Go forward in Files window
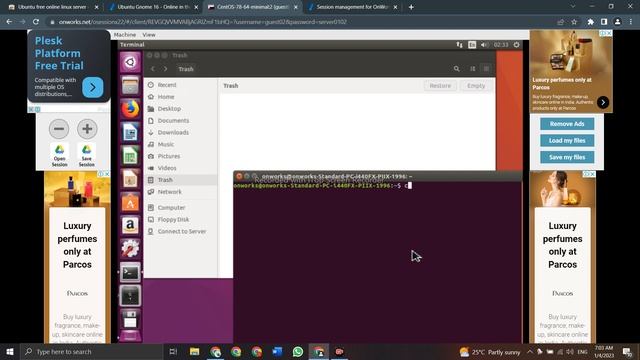Image resolution: width=640 pixels, height=360 pixels. 165,69
